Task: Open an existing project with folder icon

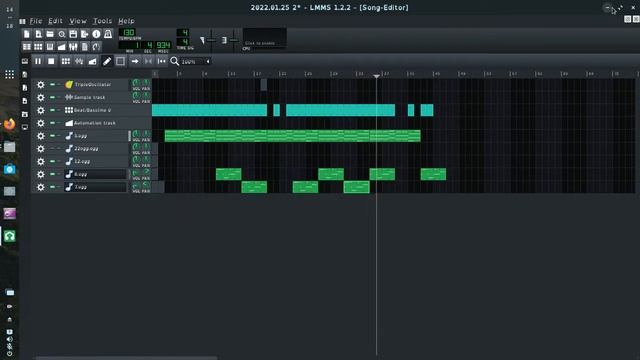Action: pos(50,34)
